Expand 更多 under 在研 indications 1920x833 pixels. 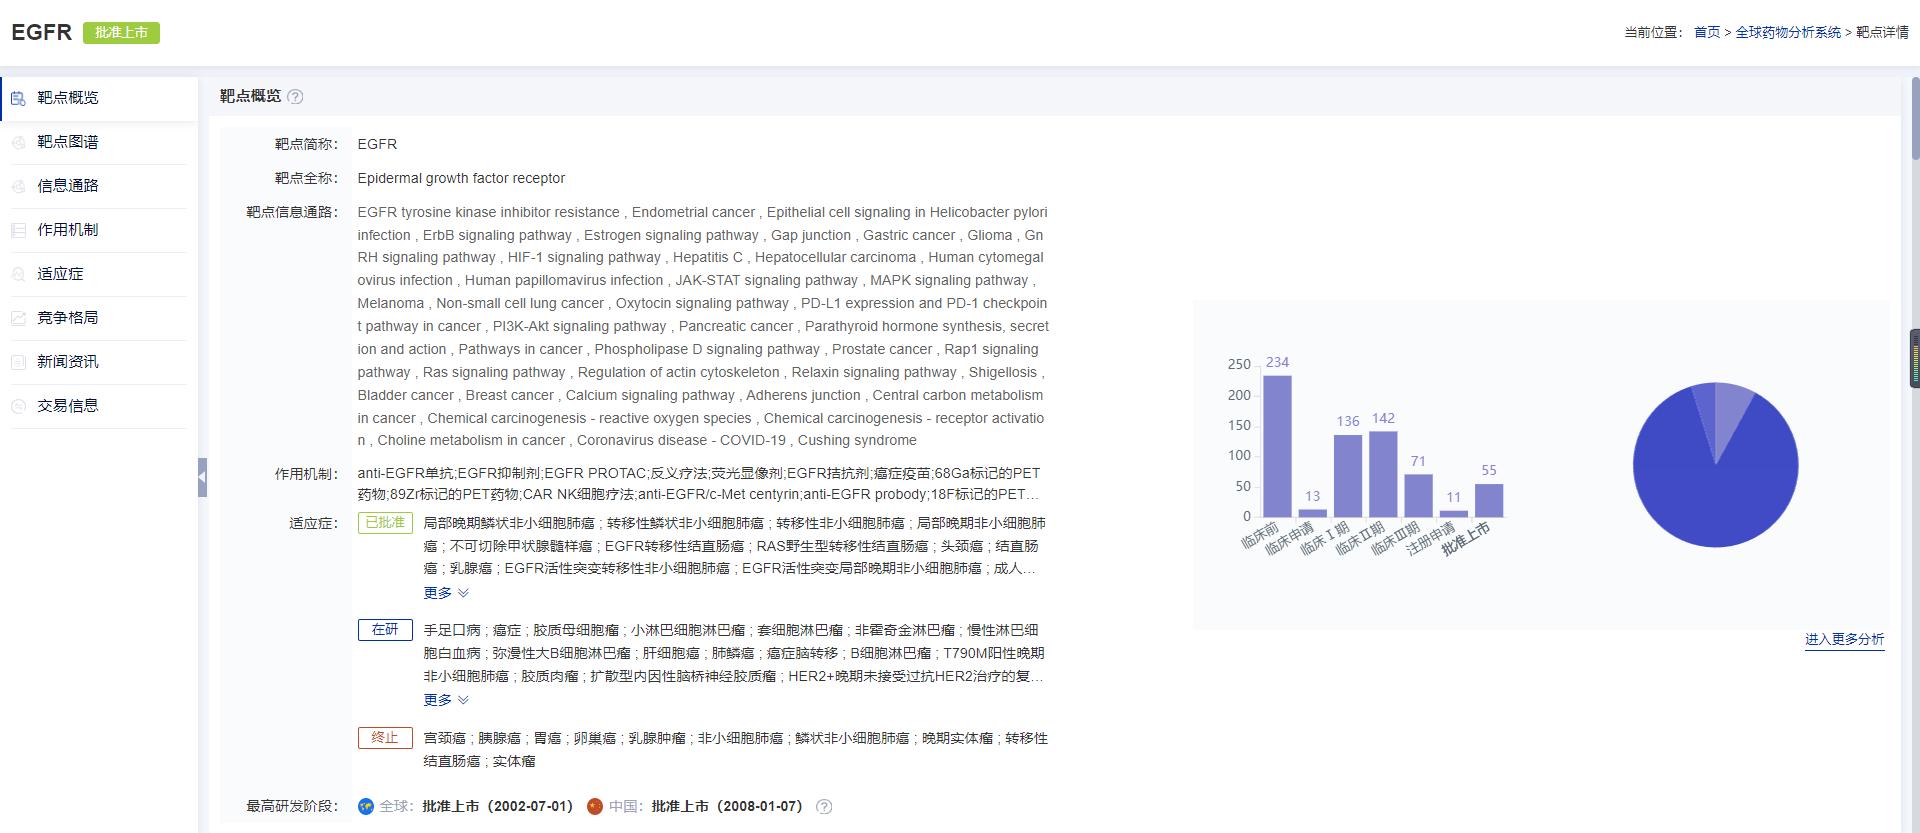(446, 700)
